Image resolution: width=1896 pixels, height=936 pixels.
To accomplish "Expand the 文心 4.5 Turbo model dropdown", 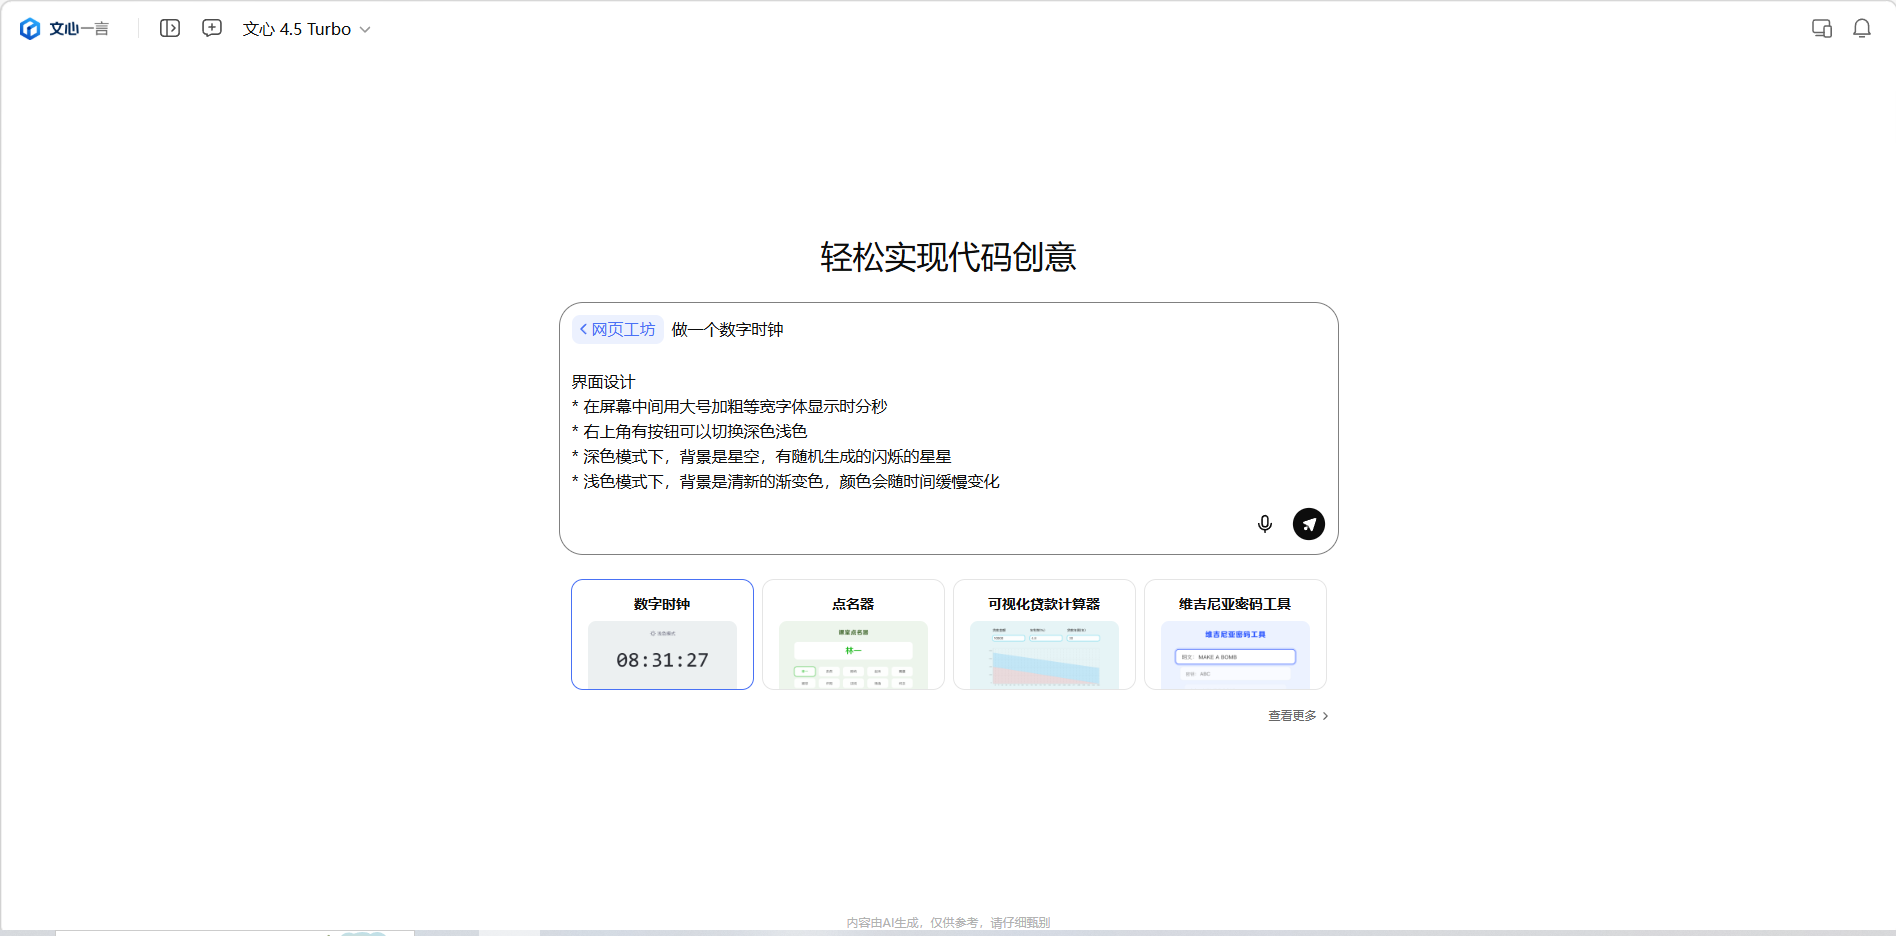I will pyautogui.click(x=297, y=29).
